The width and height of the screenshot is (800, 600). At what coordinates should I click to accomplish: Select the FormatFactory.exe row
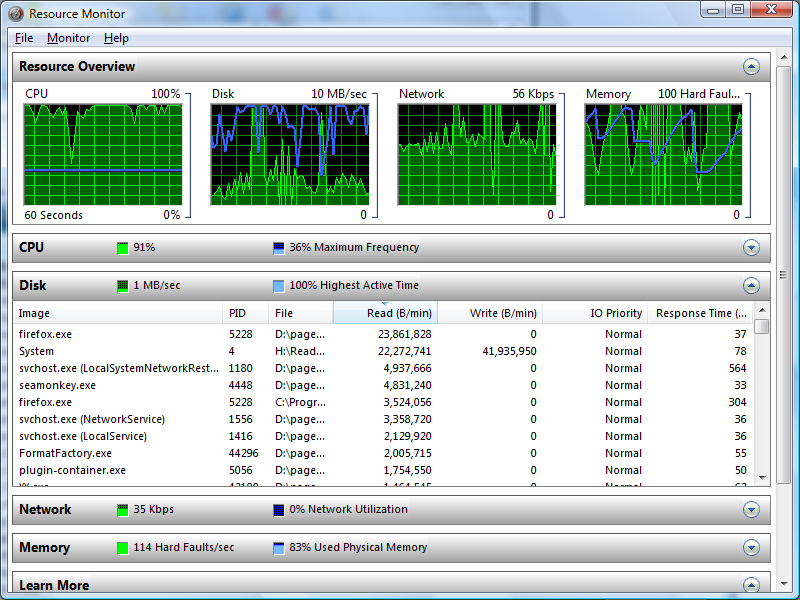(383, 453)
